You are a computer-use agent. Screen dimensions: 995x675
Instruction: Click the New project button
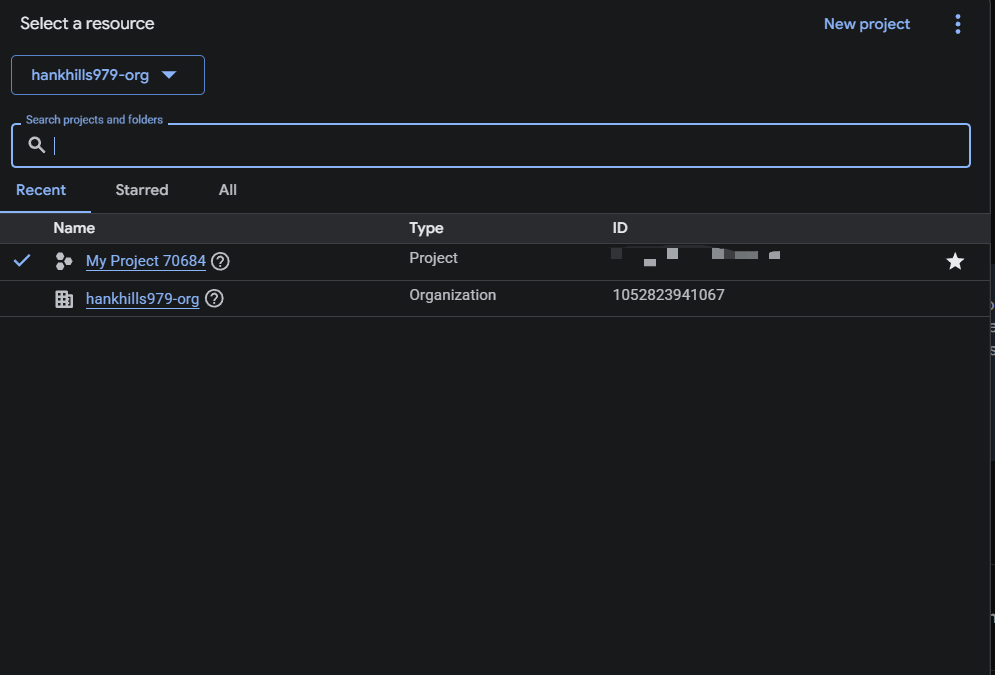point(867,24)
